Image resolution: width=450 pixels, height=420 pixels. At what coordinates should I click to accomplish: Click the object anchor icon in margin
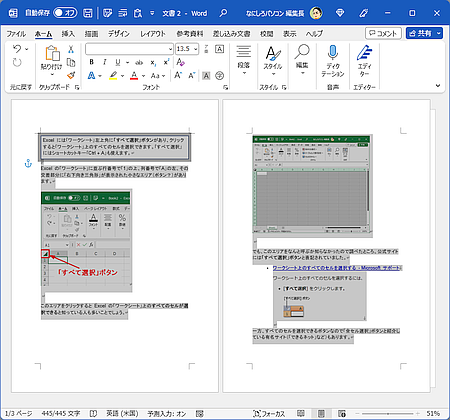28,163
